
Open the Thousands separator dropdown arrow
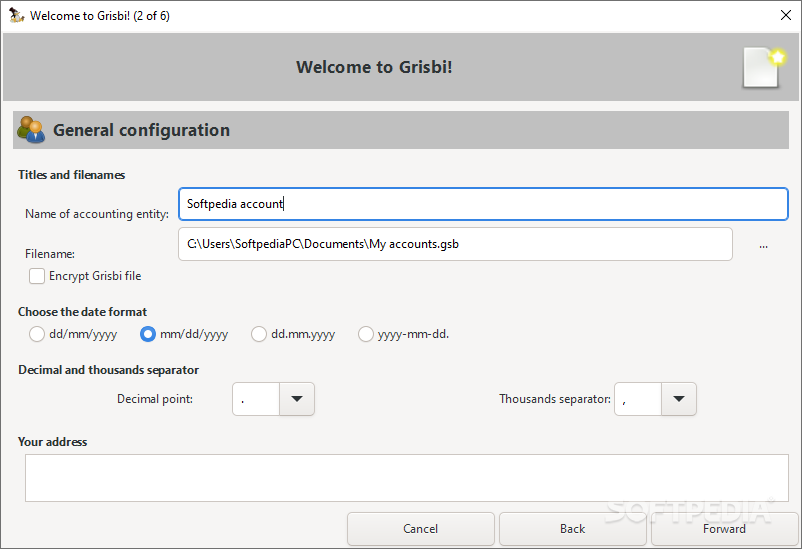coord(679,399)
